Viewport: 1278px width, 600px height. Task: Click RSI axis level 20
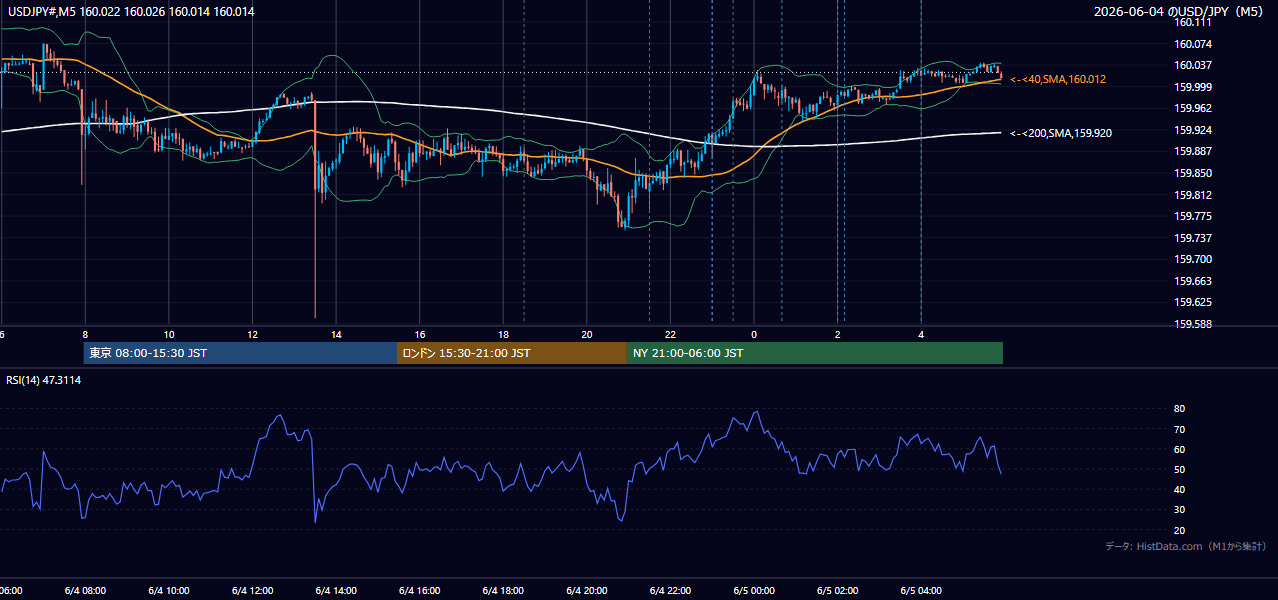pos(1179,530)
